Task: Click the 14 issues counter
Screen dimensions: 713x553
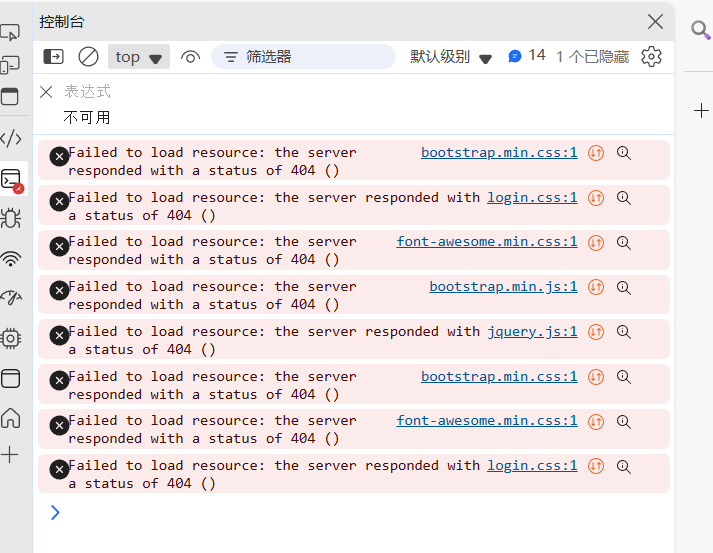Action: point(527,56)
